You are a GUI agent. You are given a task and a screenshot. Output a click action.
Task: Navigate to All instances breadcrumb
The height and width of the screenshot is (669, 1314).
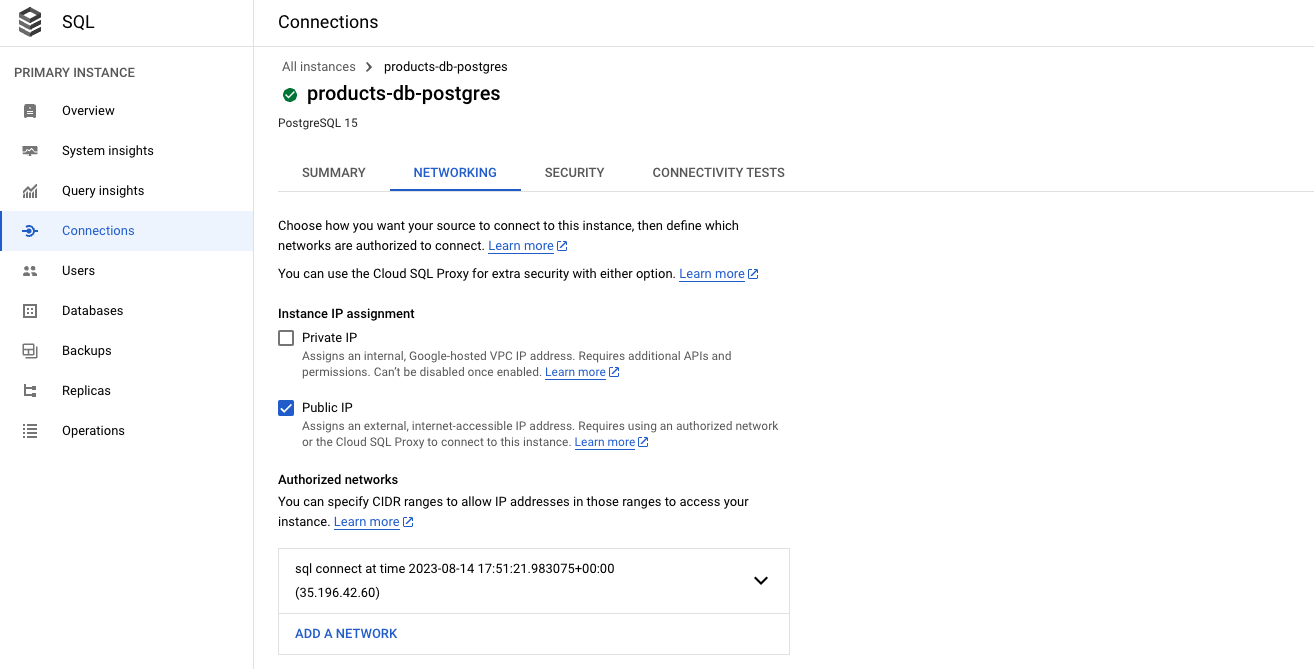point(318,67)
